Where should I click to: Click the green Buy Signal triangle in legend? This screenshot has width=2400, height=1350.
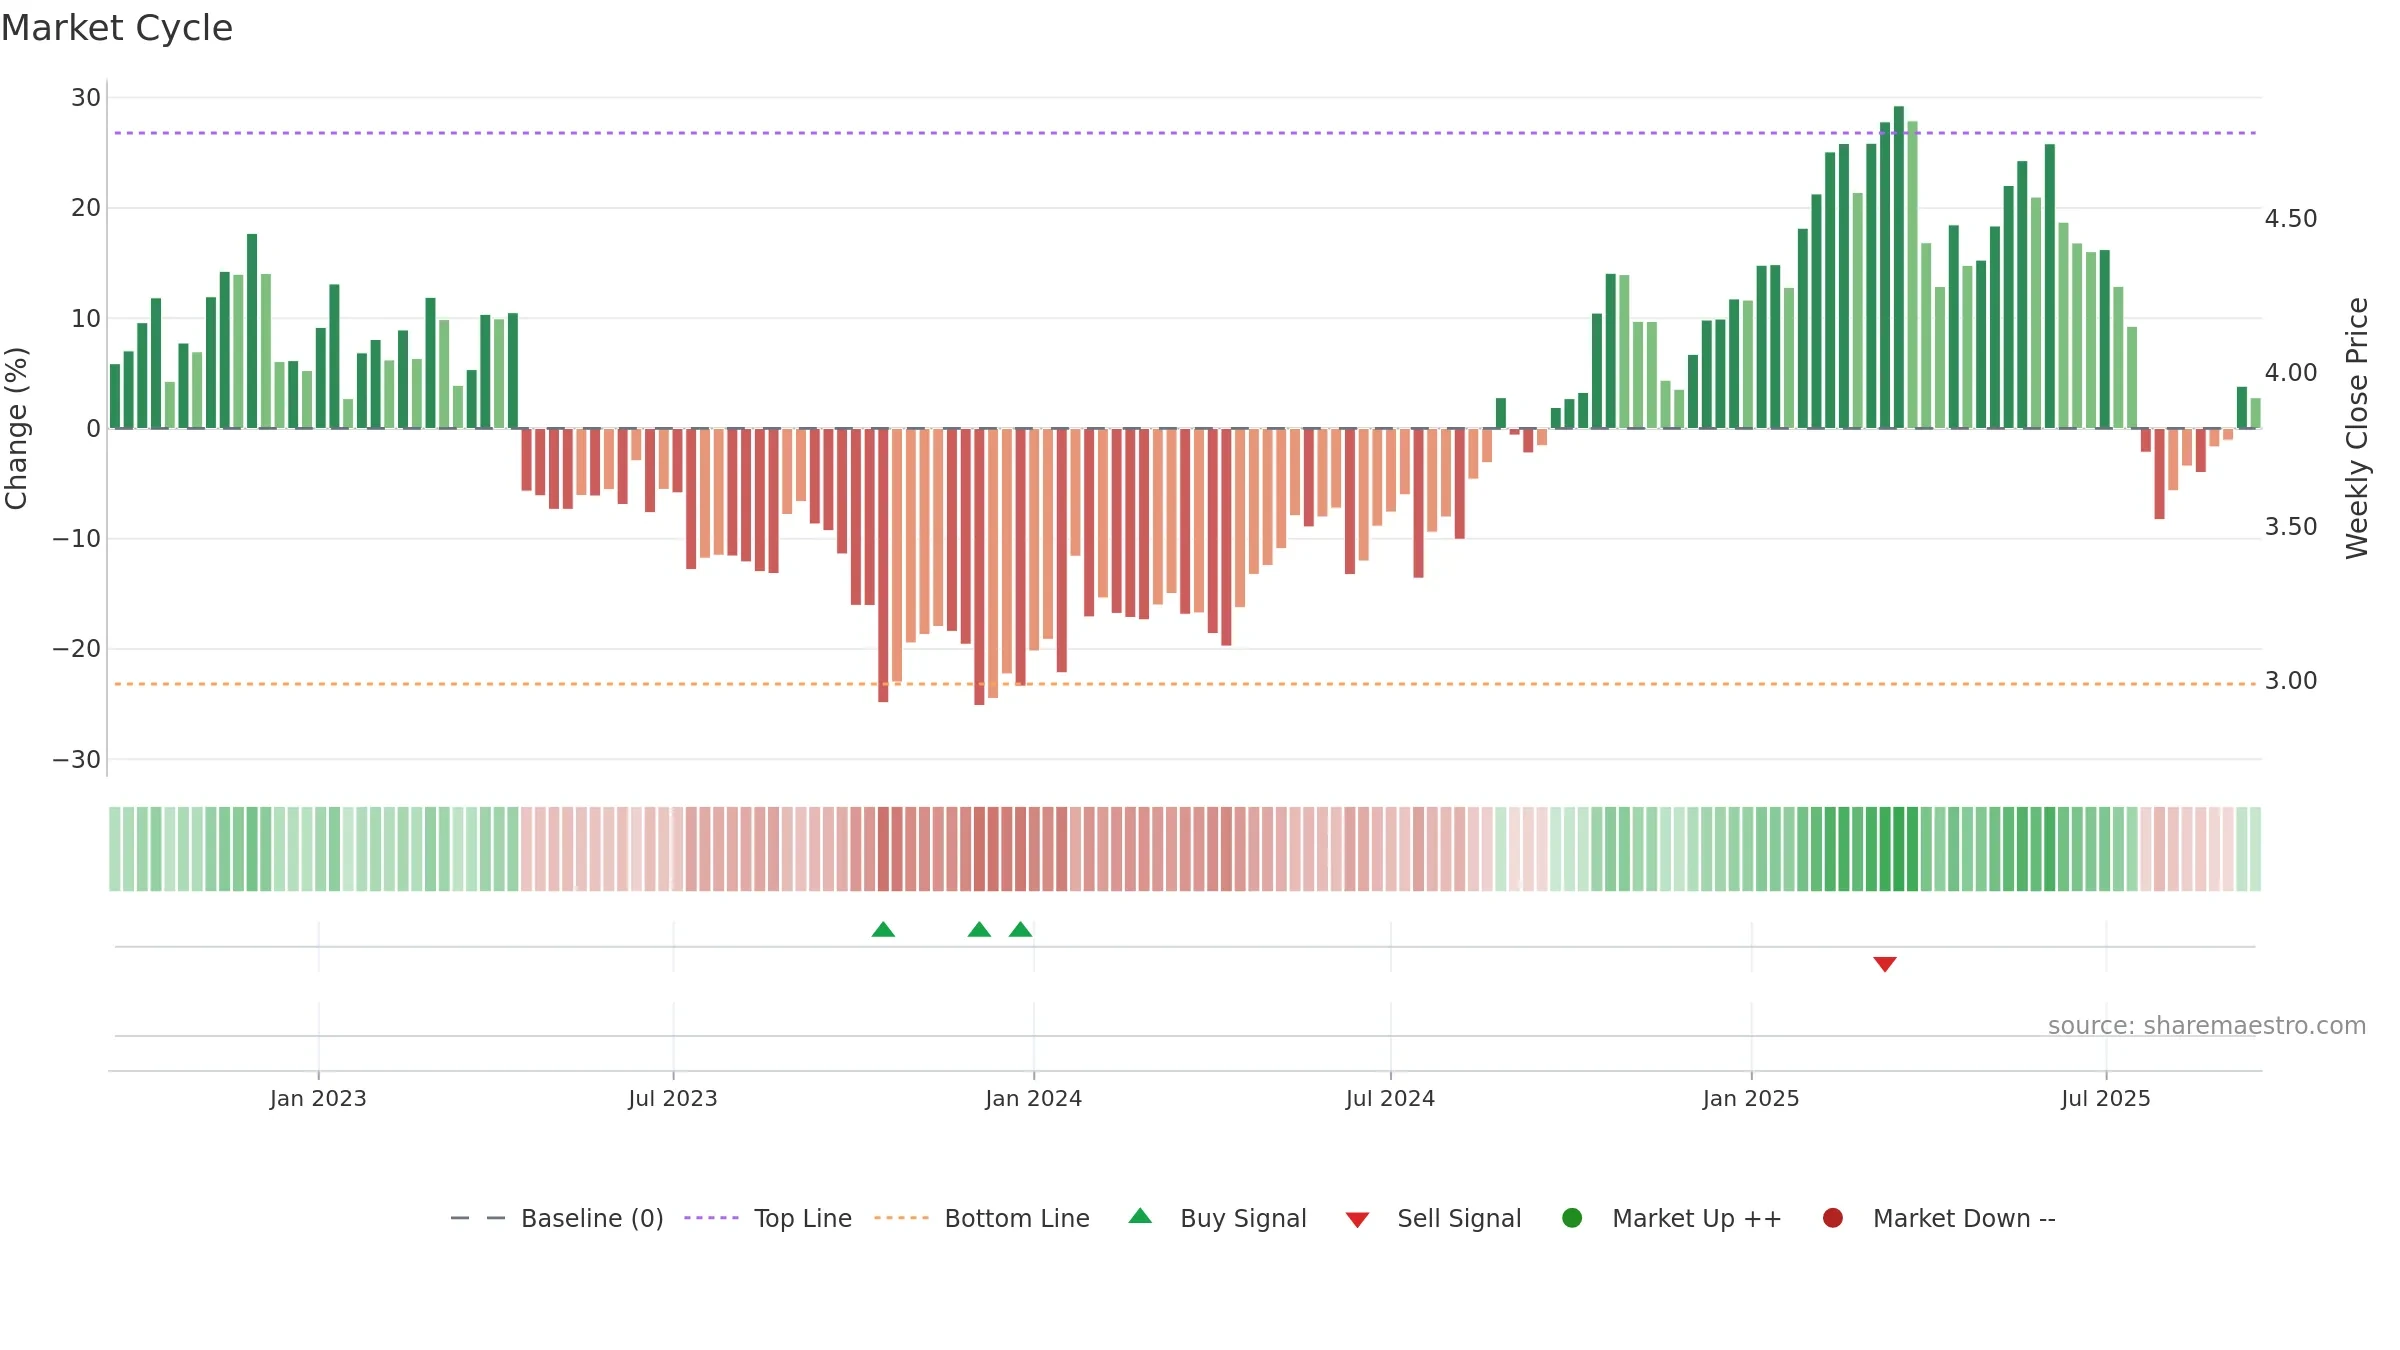click(x=1140, y=1217)
